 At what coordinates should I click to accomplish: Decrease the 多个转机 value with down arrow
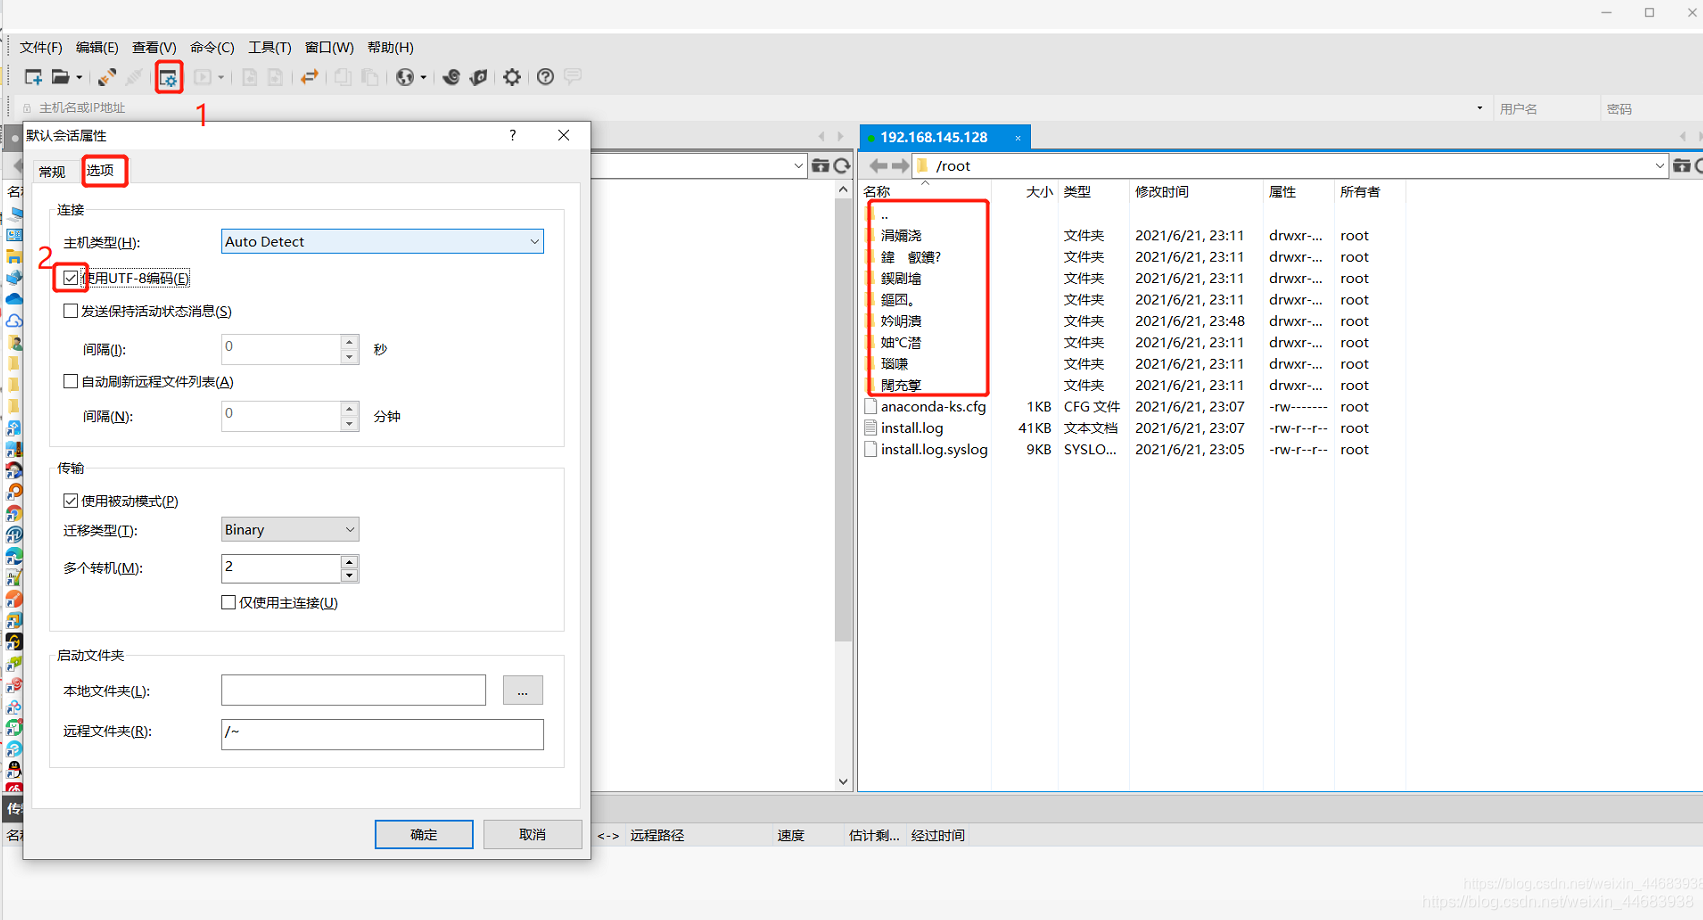click(x=349, y=575)
